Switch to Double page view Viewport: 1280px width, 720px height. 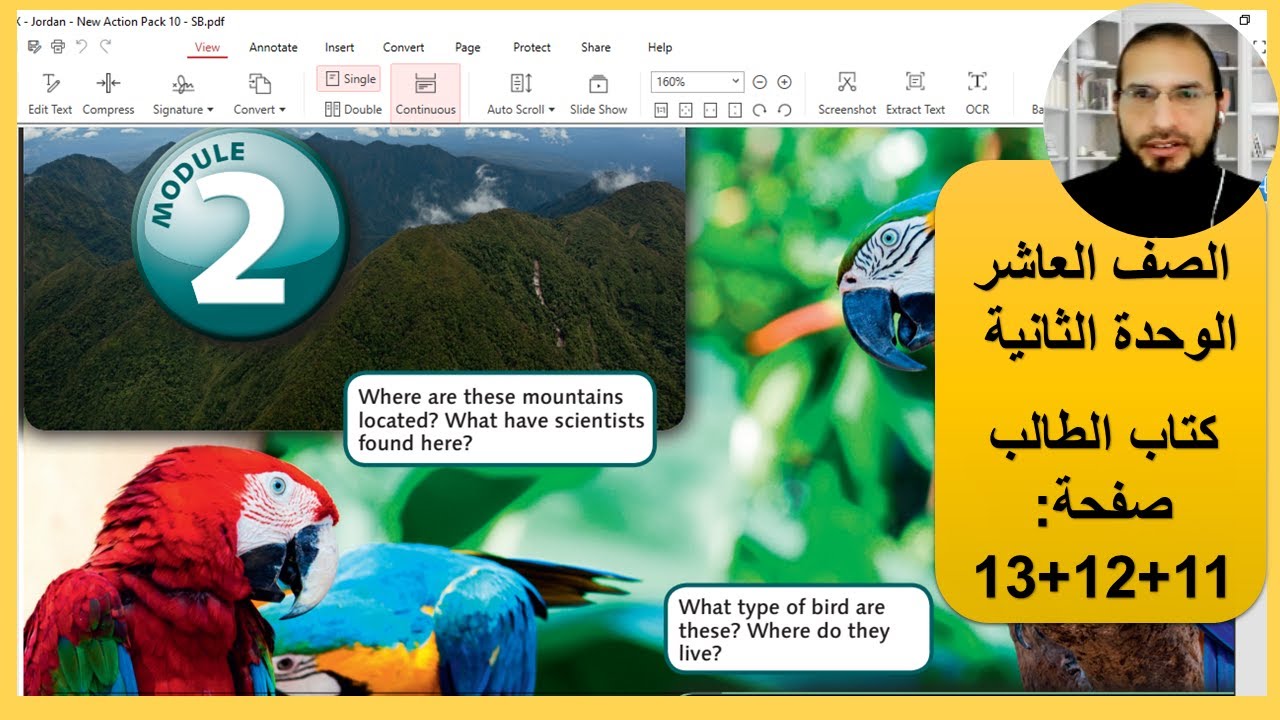[x=353, y=110]
